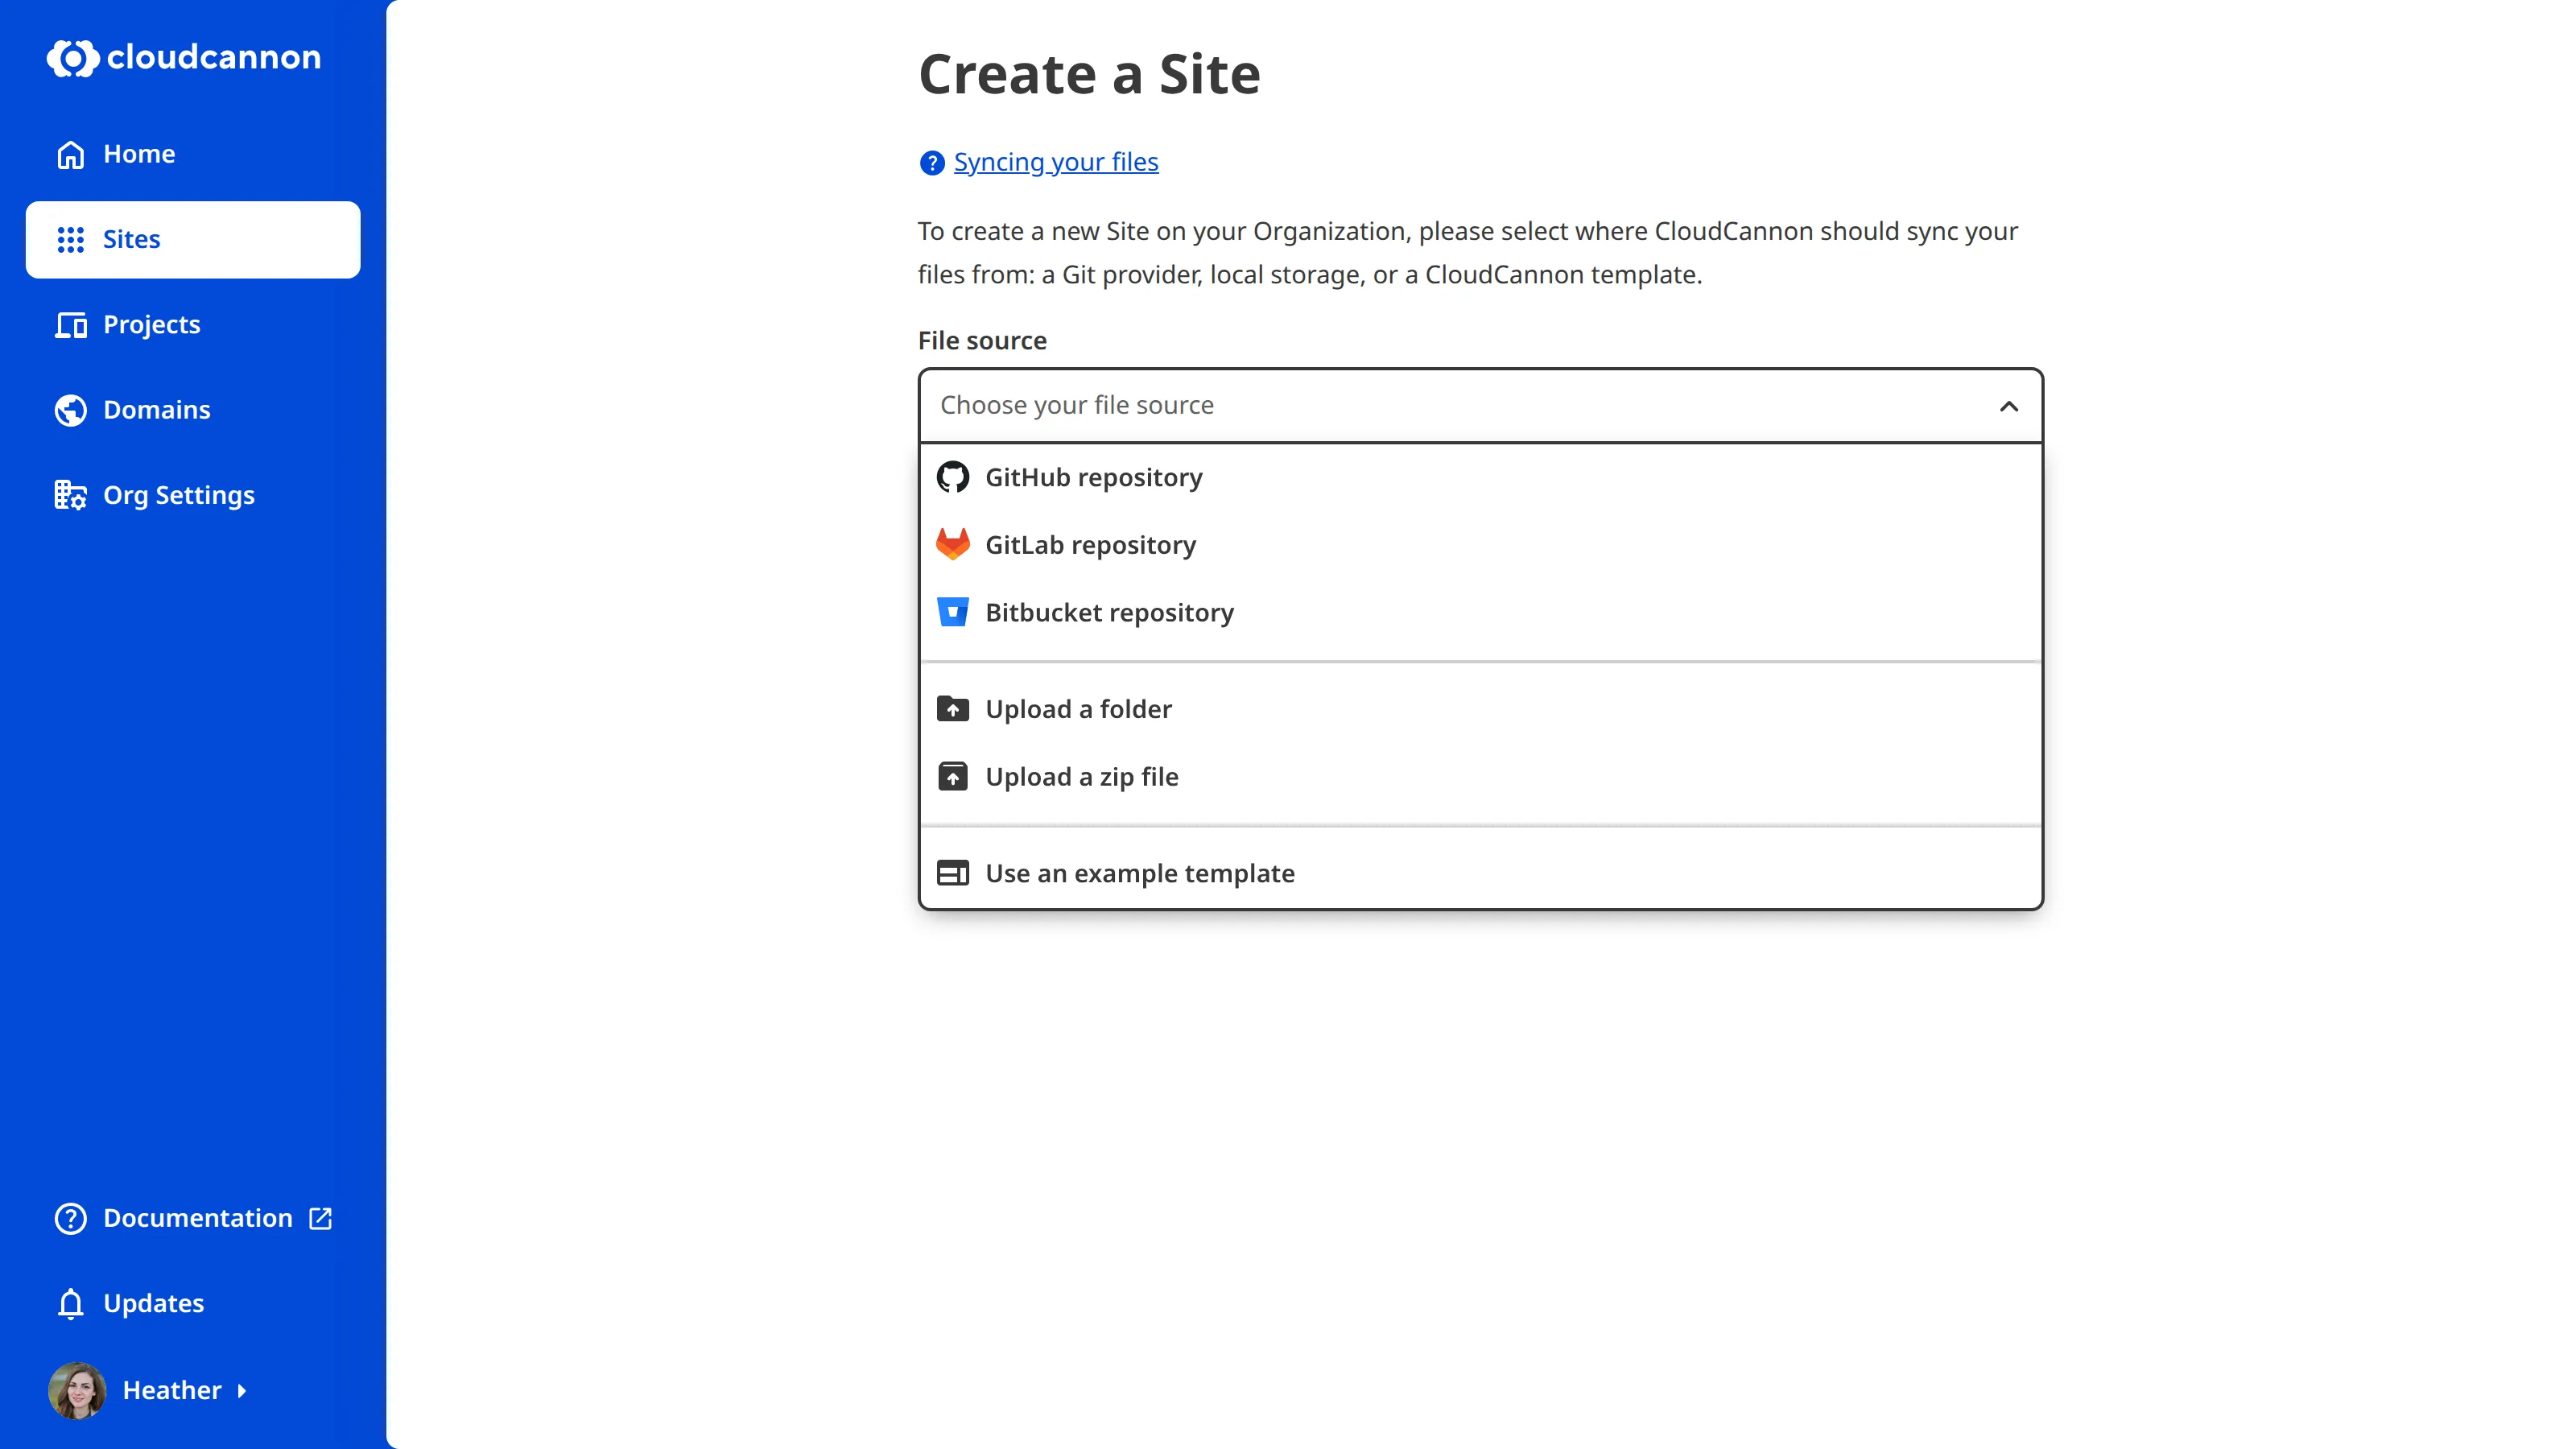2576x1449 pixels.
Task: Open Projects in the sidebar
Action: tap(192, 324)
